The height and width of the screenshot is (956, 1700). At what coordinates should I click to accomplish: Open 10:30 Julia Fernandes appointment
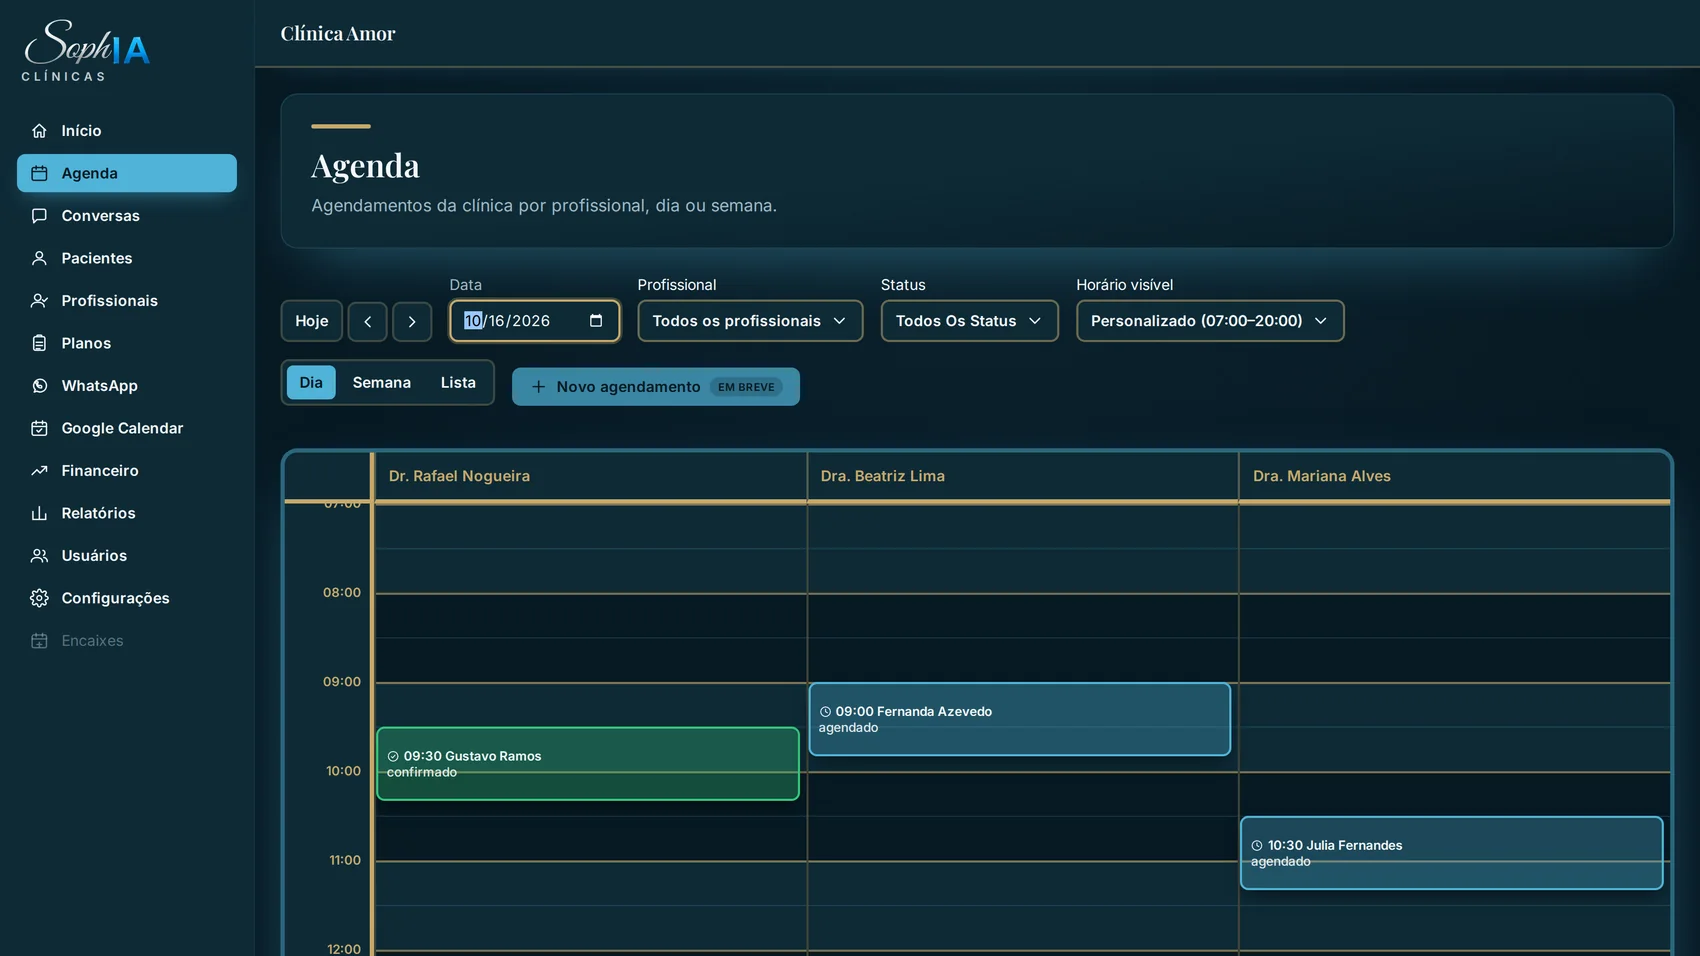point(1452,853)
